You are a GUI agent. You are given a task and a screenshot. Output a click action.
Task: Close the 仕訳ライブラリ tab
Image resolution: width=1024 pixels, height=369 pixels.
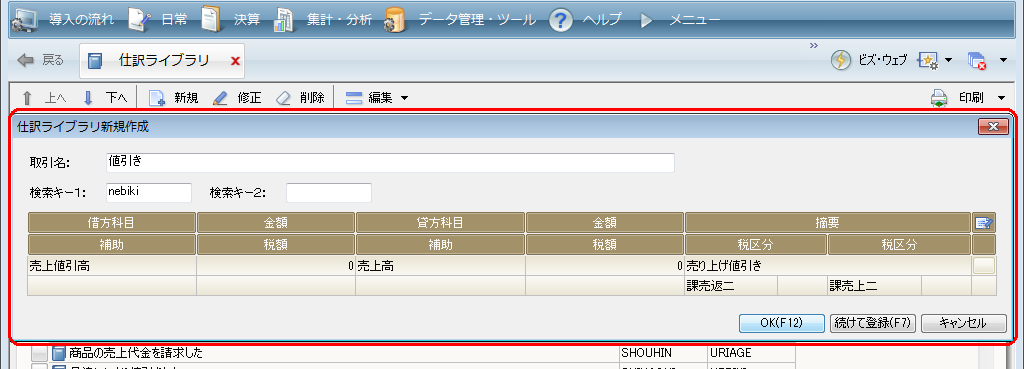point(235,61)
